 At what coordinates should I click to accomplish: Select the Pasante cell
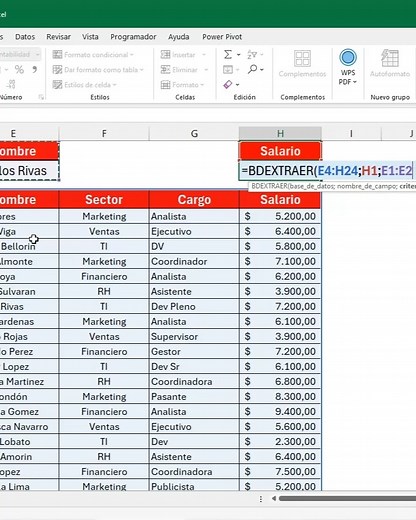[x=194, y=396]
